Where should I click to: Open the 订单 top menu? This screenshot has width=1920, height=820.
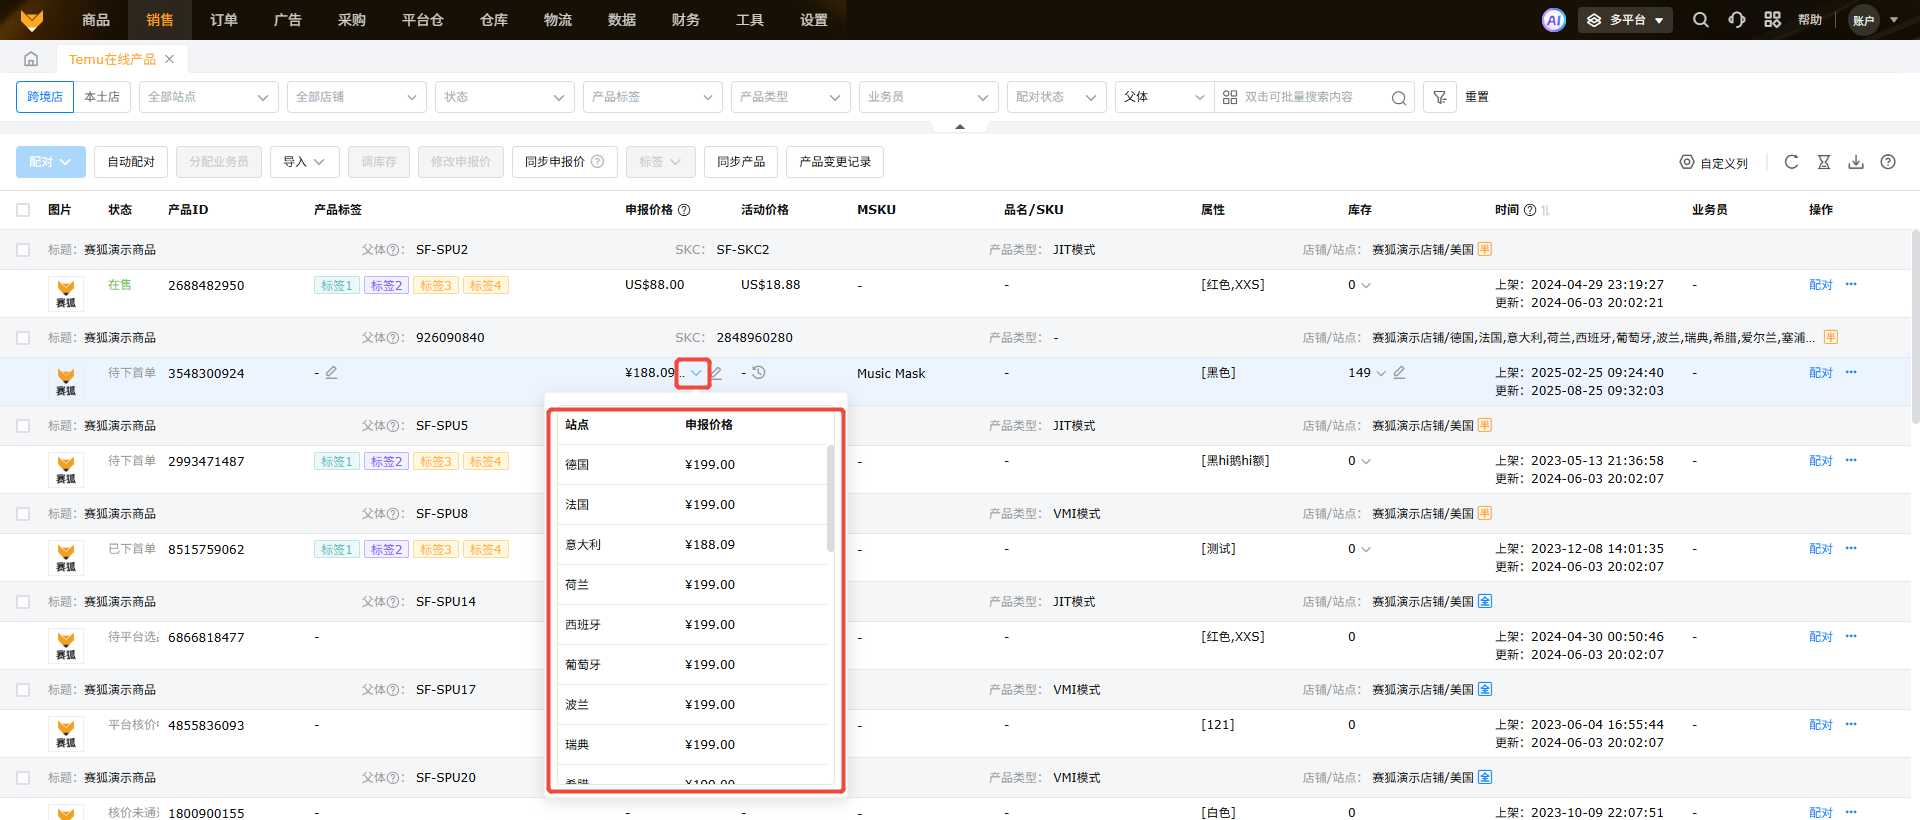pos(224,20)
